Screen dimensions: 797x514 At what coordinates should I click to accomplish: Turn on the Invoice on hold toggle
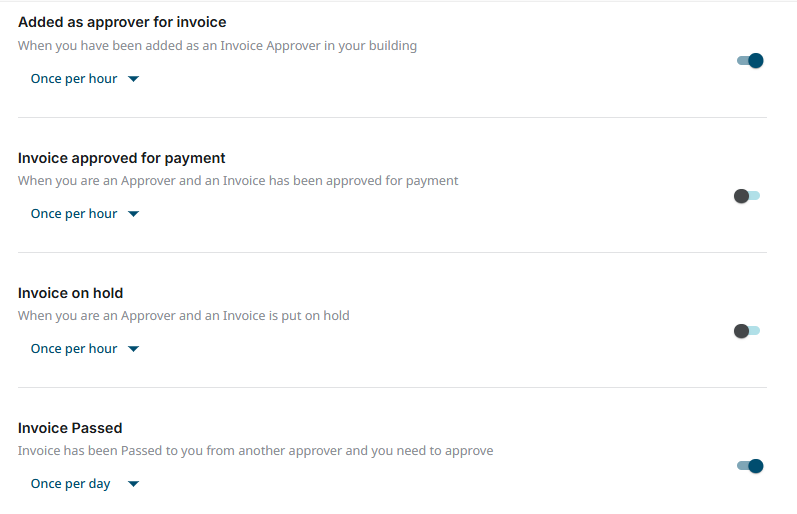click(747, 331)
